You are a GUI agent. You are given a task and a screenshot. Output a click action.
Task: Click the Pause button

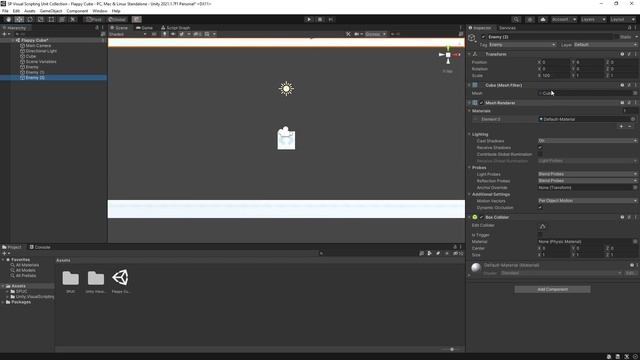[320, 19]
